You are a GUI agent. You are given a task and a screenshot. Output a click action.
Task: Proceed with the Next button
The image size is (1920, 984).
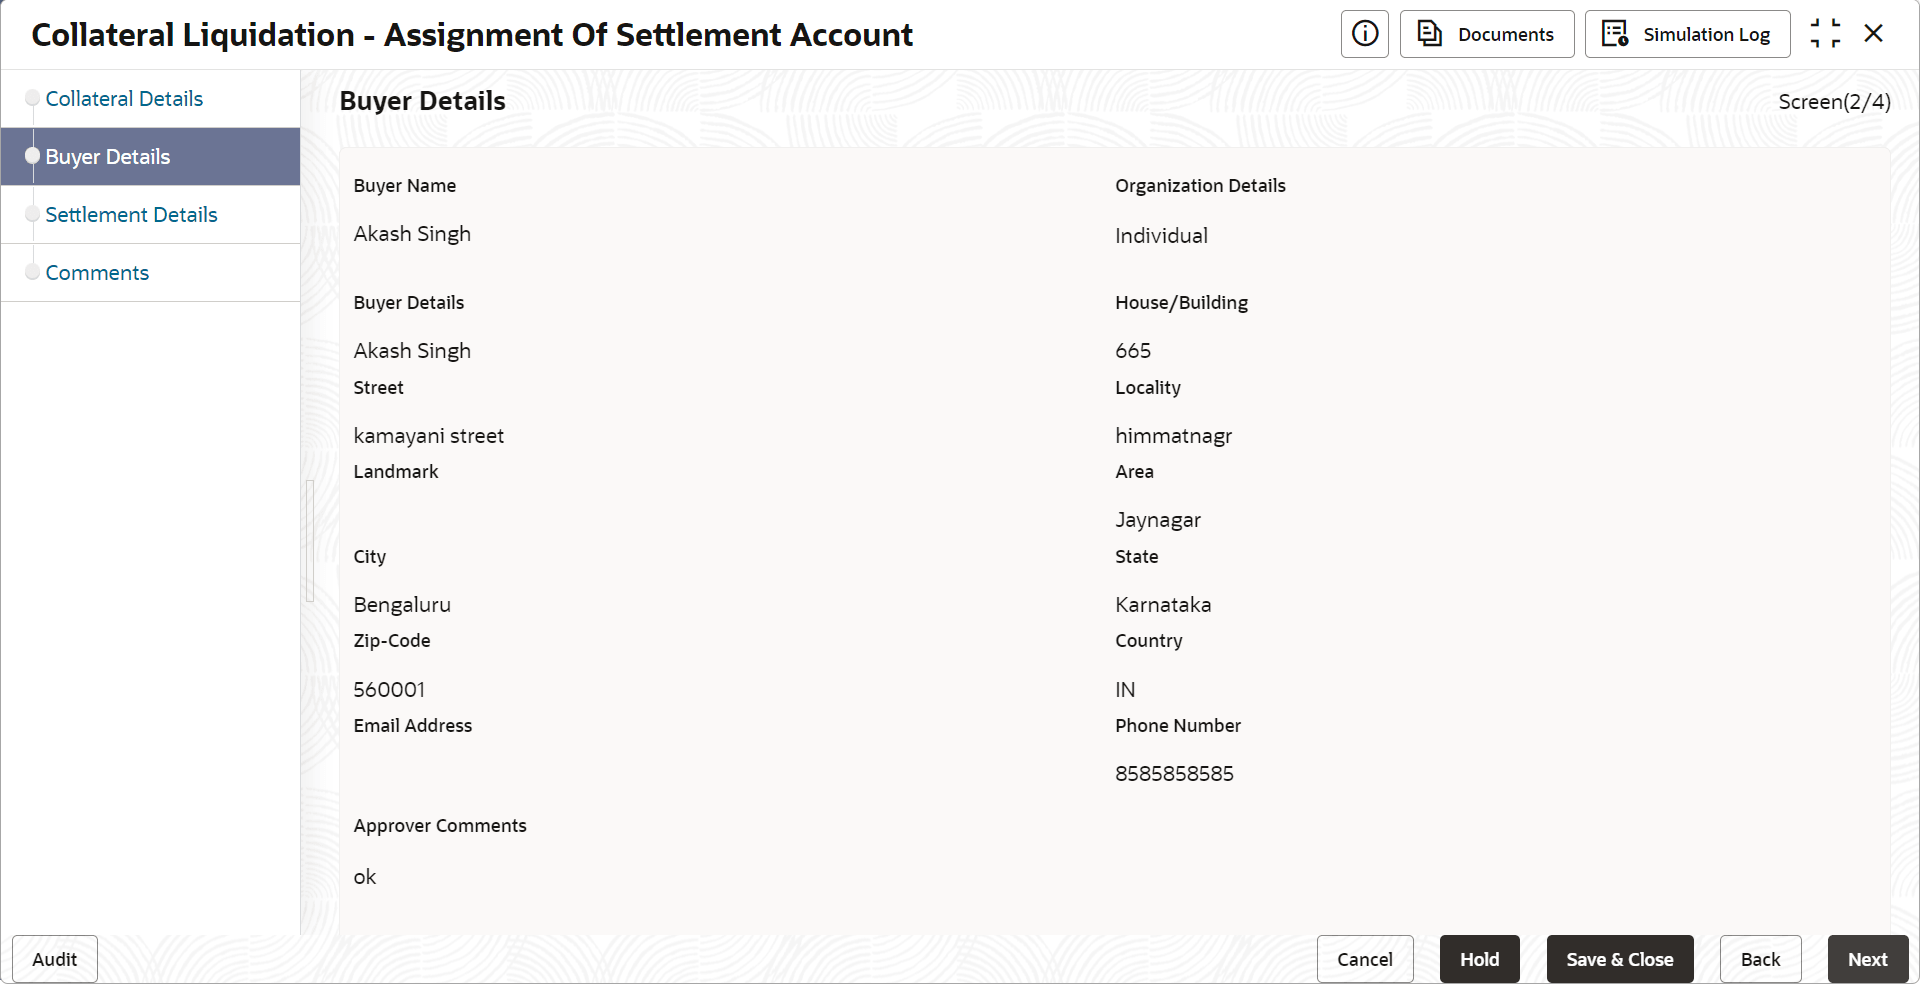point(1867,959)
